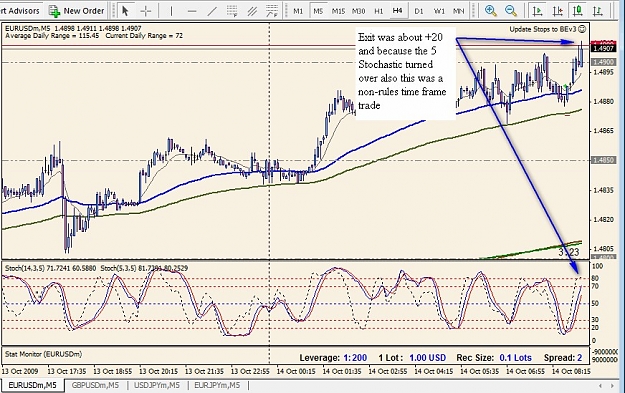Image resolution: width=625 pixels, height=393 pixels.
Task: Open the GBPUSDm,M5 chart tab
Action: pyautogui.click(x=95, y=385)
